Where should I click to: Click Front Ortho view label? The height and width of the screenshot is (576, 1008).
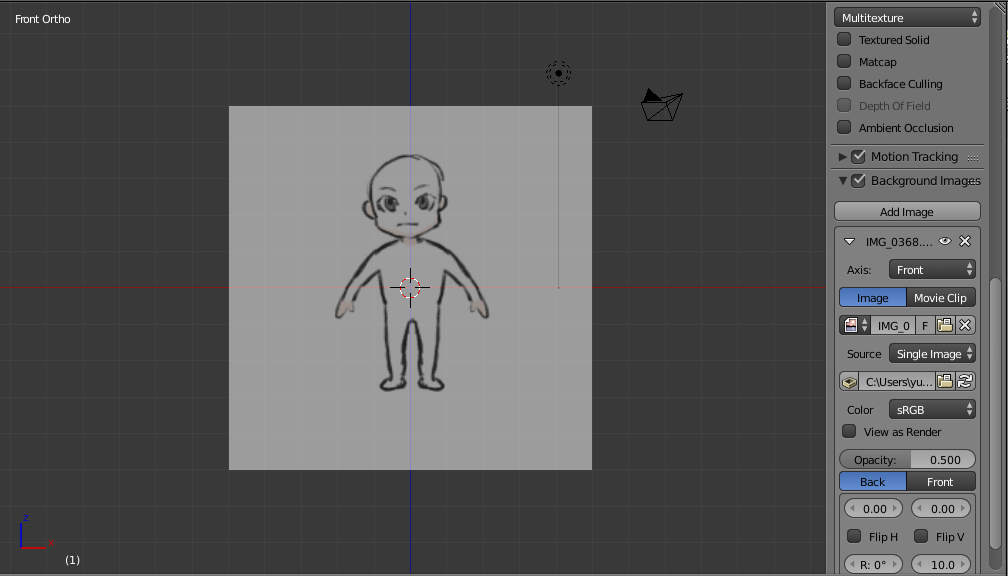tap(43, 19)
